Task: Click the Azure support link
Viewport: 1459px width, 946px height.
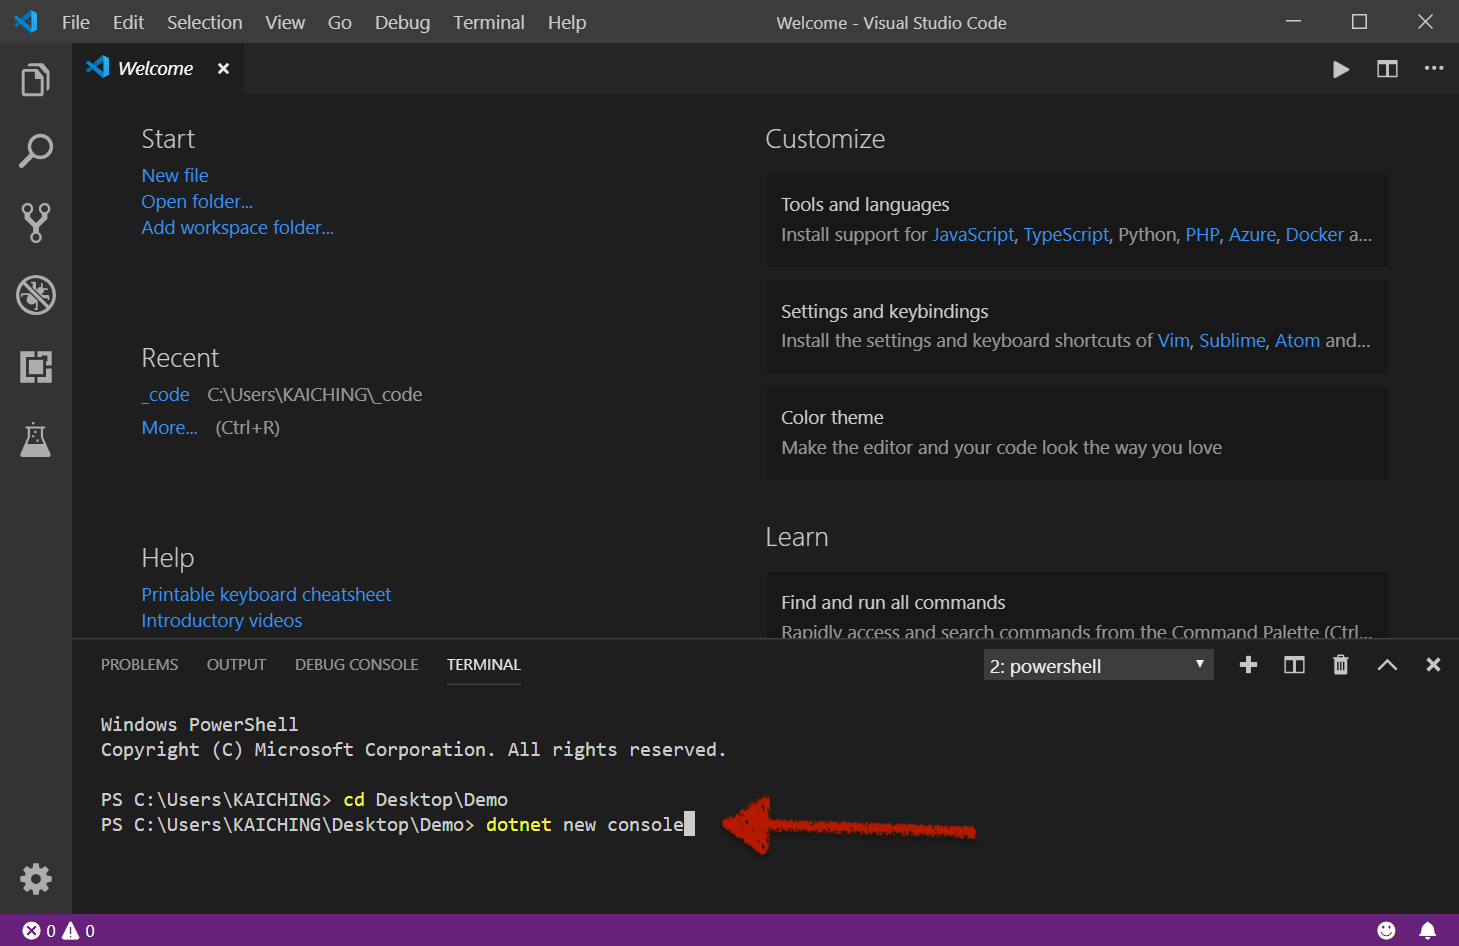Action: (x=1252, y=234)
